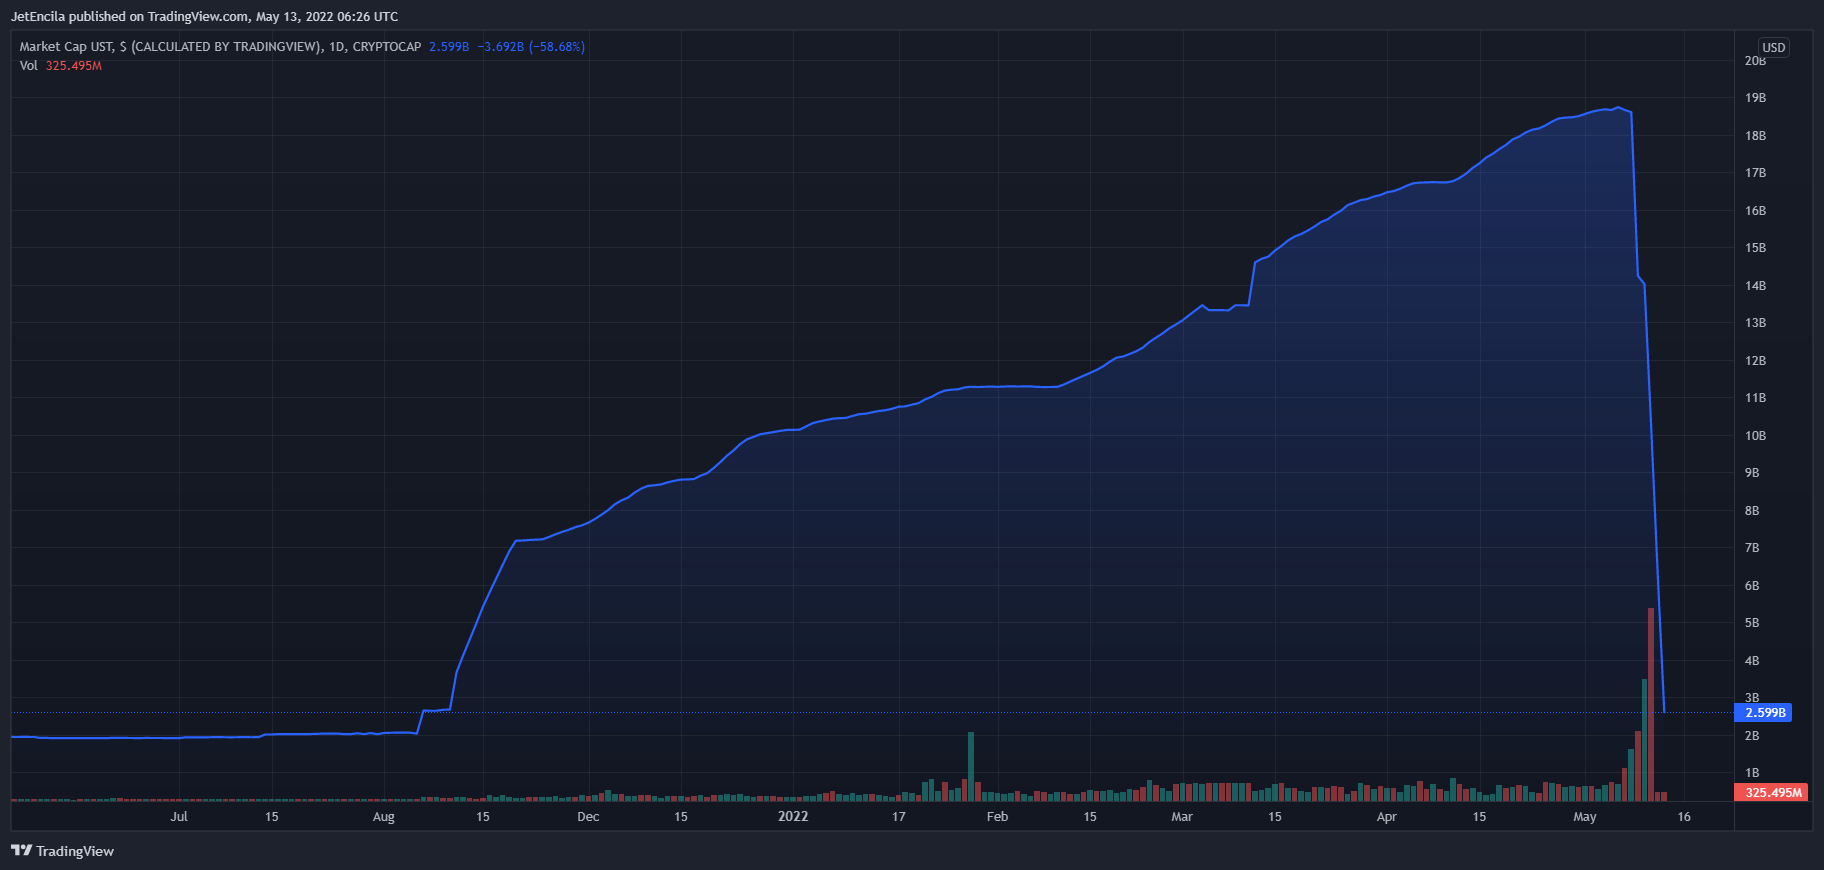Click the Aug label on time axis
The image size is (1824, 870).
click(x=384, y=817)
